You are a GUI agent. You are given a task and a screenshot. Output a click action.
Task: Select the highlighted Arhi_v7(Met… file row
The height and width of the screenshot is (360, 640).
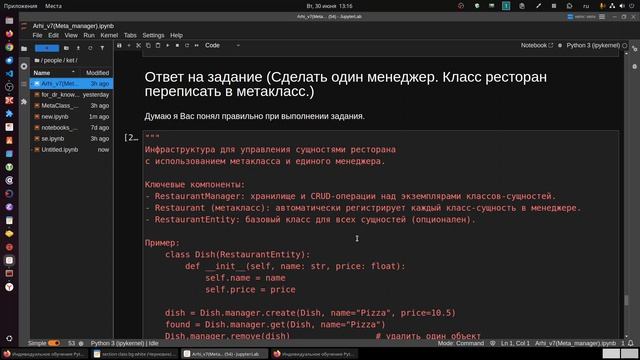click(71, 84)
